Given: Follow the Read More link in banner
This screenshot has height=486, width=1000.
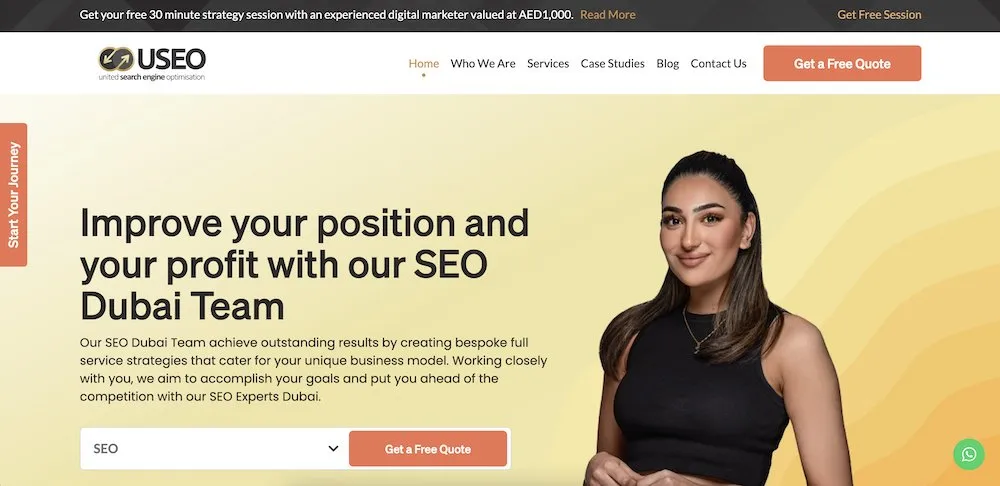Looking at the screenshot, I should click(608, 15).
